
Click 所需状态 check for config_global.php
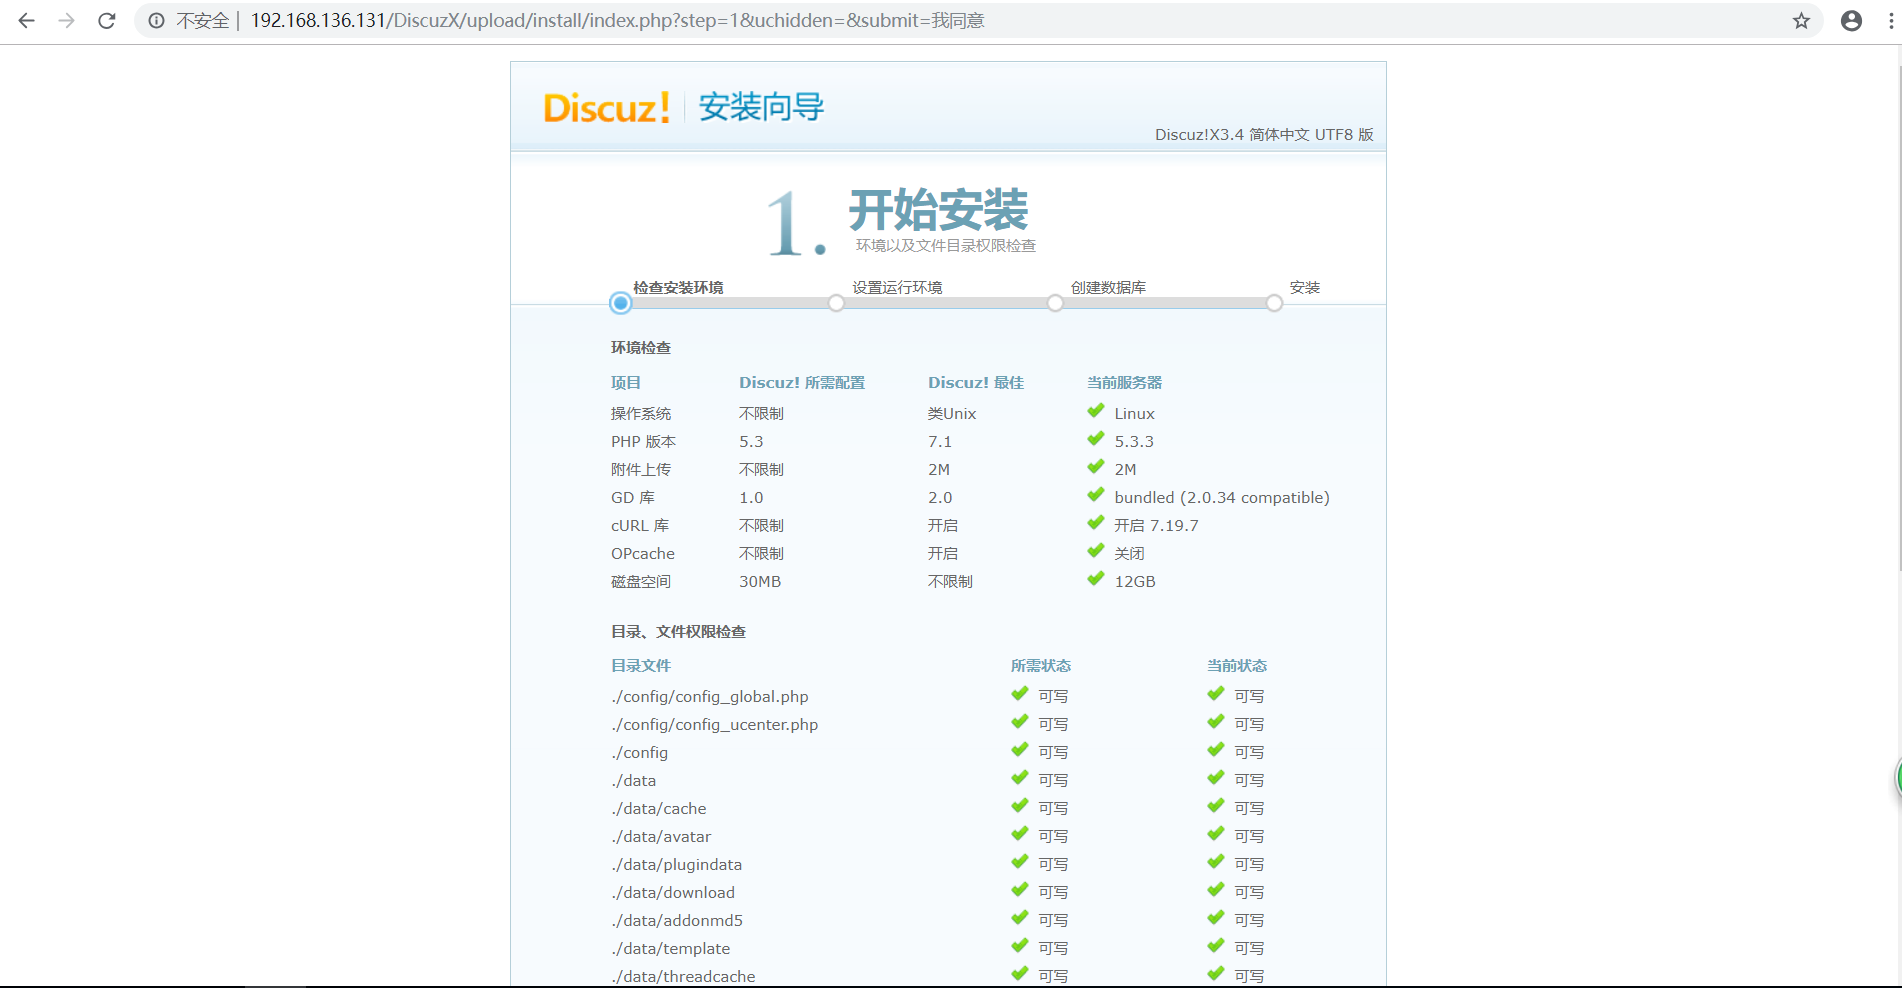[x=1020, y=693]
